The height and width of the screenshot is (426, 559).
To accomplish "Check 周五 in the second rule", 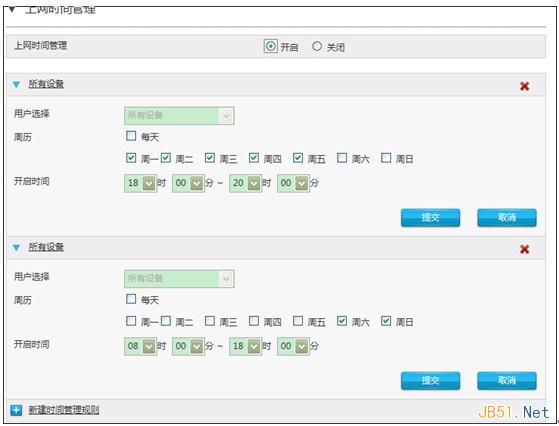I will [298, 321].
